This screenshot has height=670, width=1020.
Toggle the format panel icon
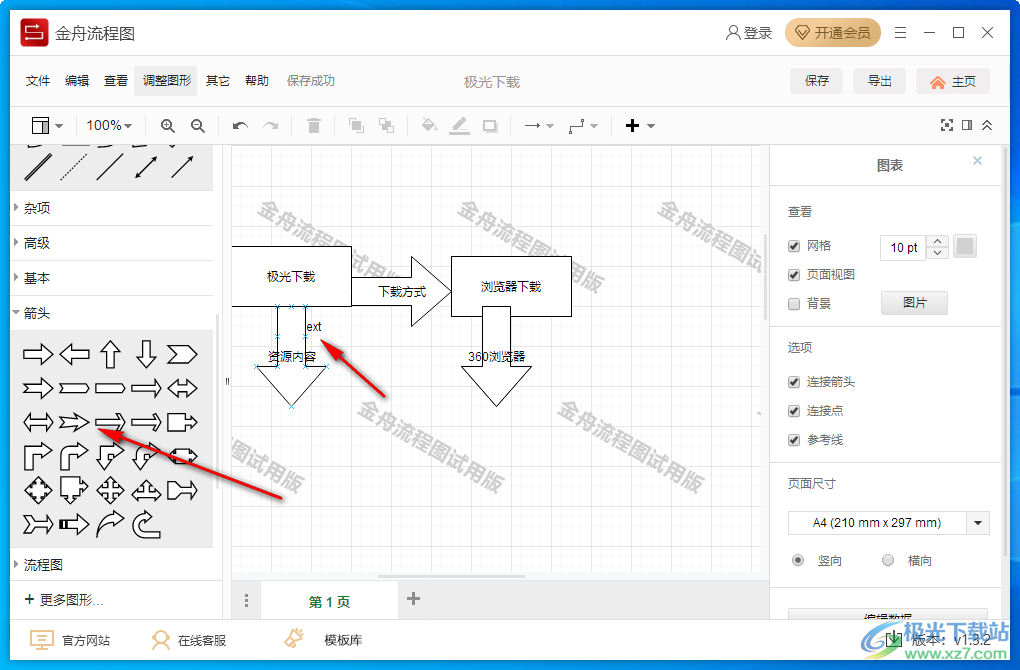pyautogui.click(x=967, y=125)
